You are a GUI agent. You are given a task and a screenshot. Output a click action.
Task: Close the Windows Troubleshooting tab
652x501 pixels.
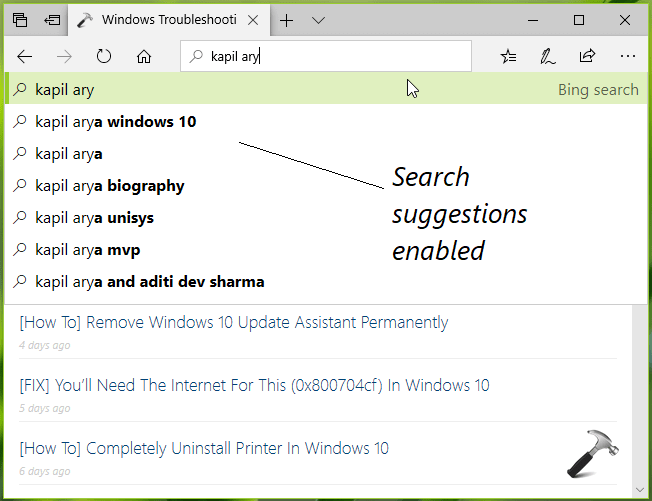[x=253, y=20]
